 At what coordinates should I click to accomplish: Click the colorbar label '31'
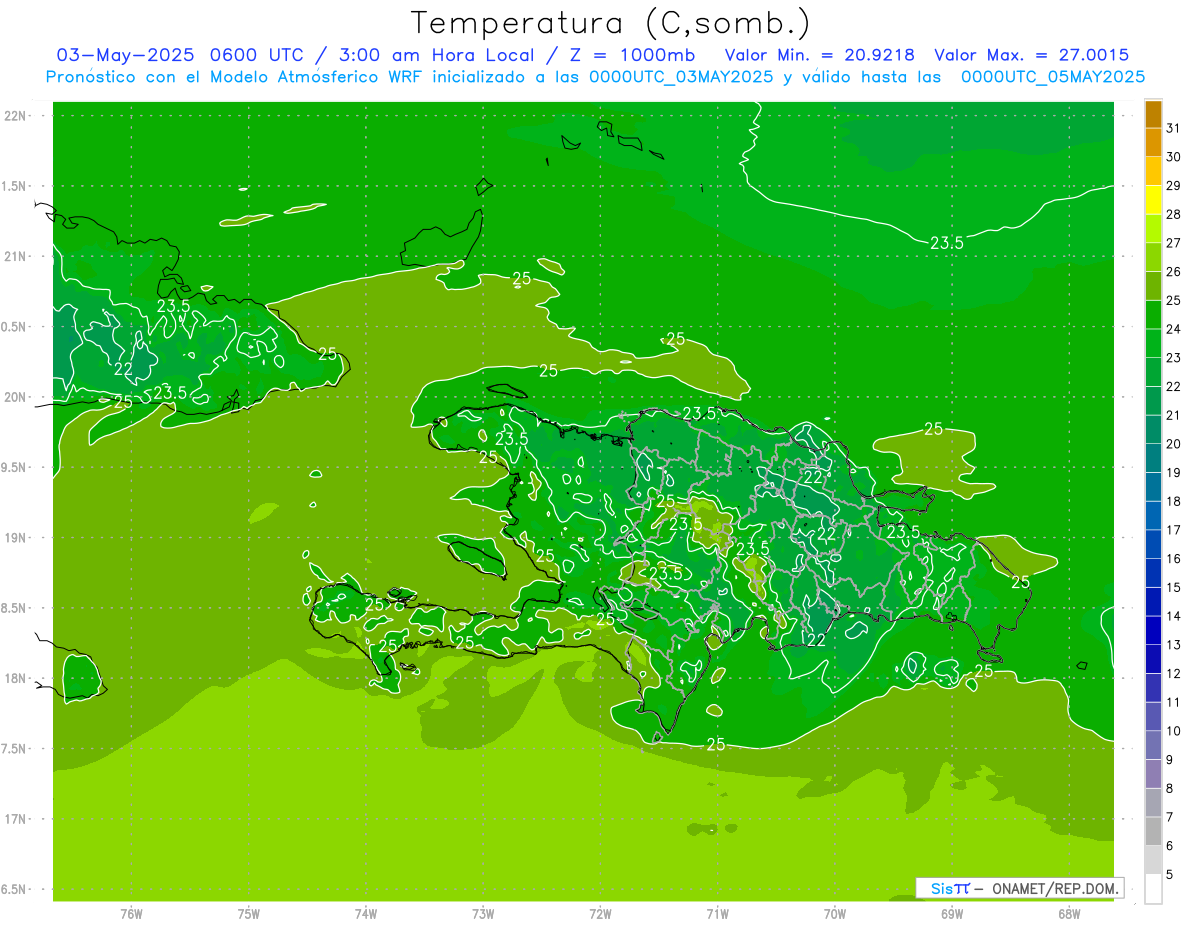[x=1174, y=128]
